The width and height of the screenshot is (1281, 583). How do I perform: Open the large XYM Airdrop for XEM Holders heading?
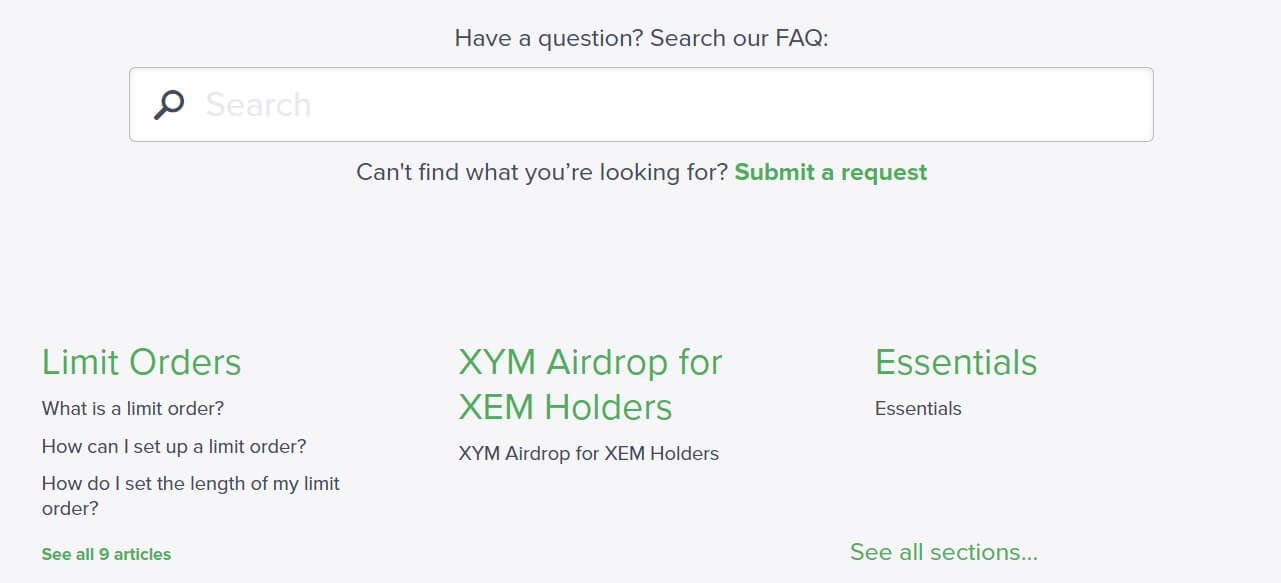click(x=590, y=384)
